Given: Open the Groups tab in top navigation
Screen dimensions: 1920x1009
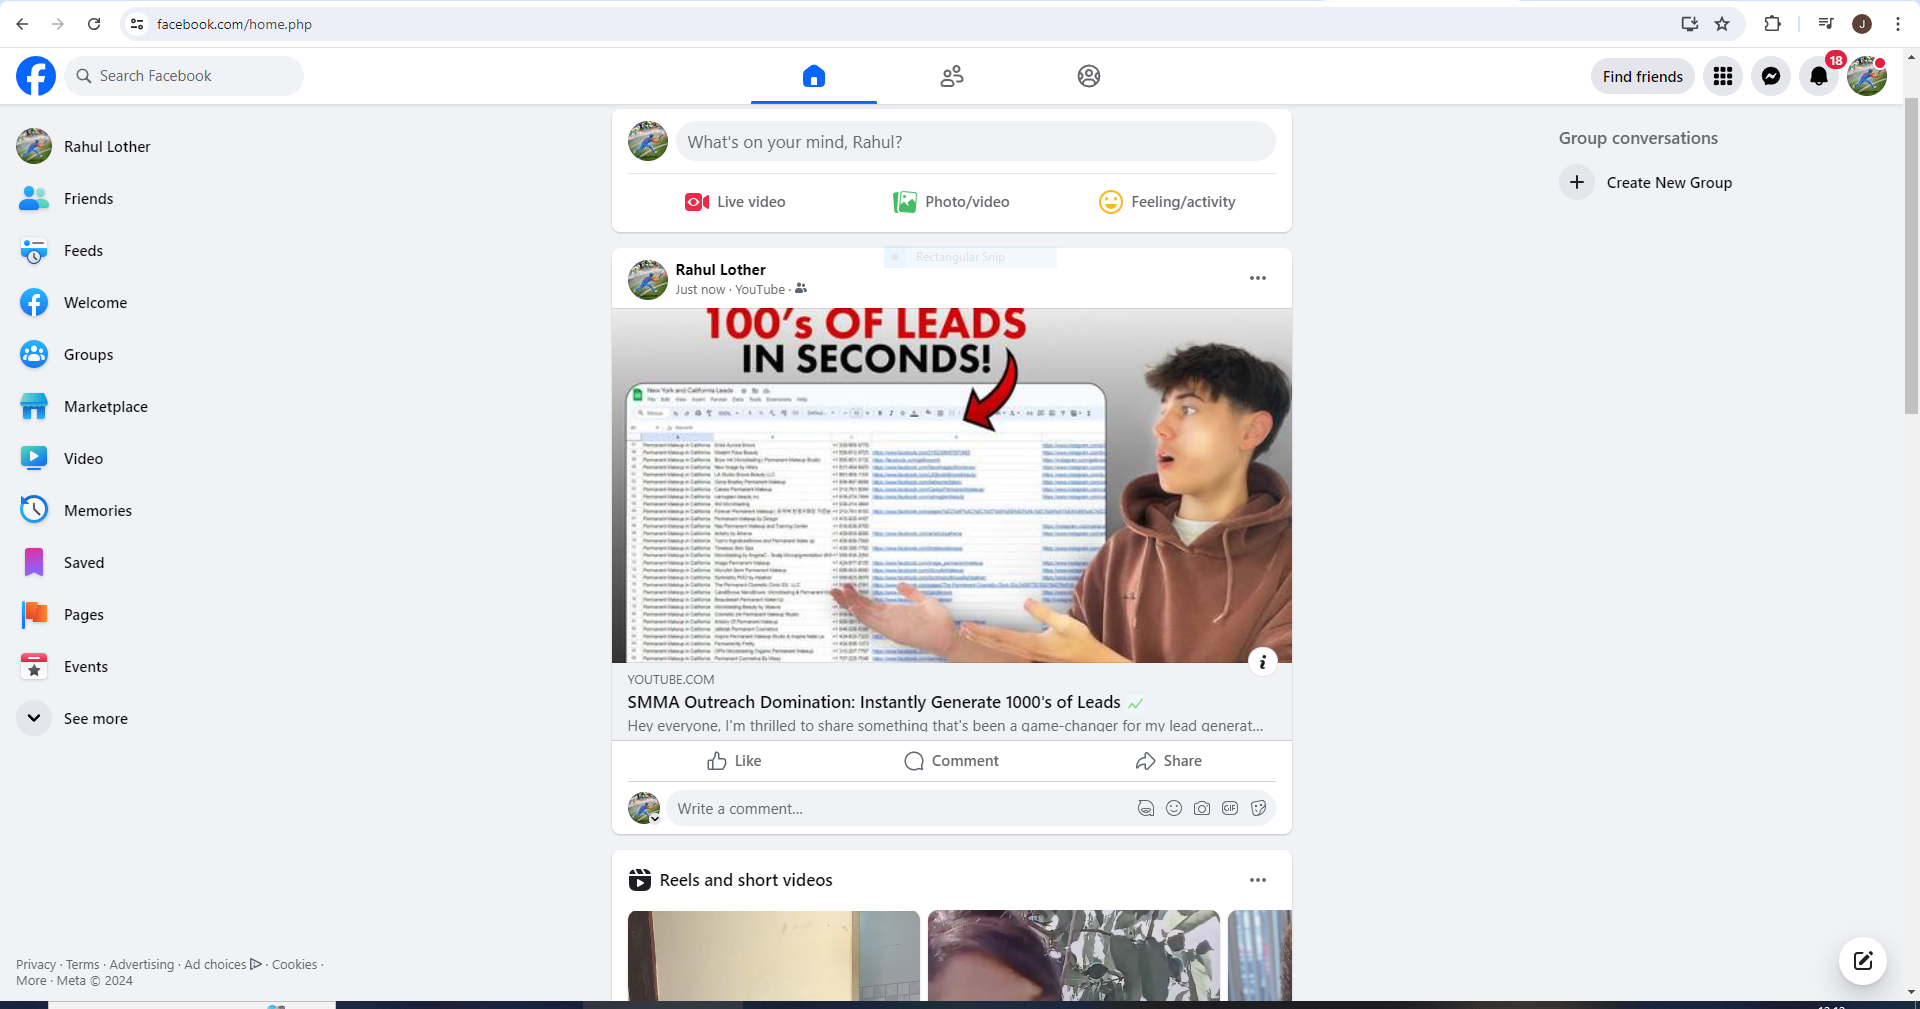Looking at the screenshot, I should (1089, 76).
